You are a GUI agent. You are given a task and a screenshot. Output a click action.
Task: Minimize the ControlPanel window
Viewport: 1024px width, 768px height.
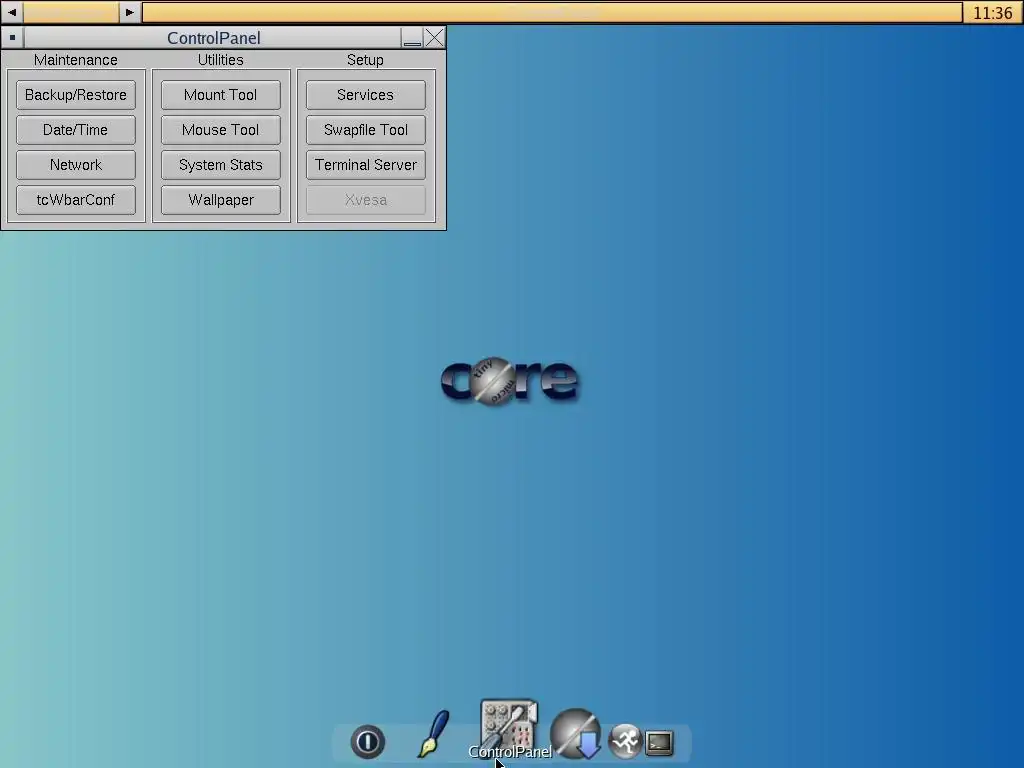coord(412,38)
